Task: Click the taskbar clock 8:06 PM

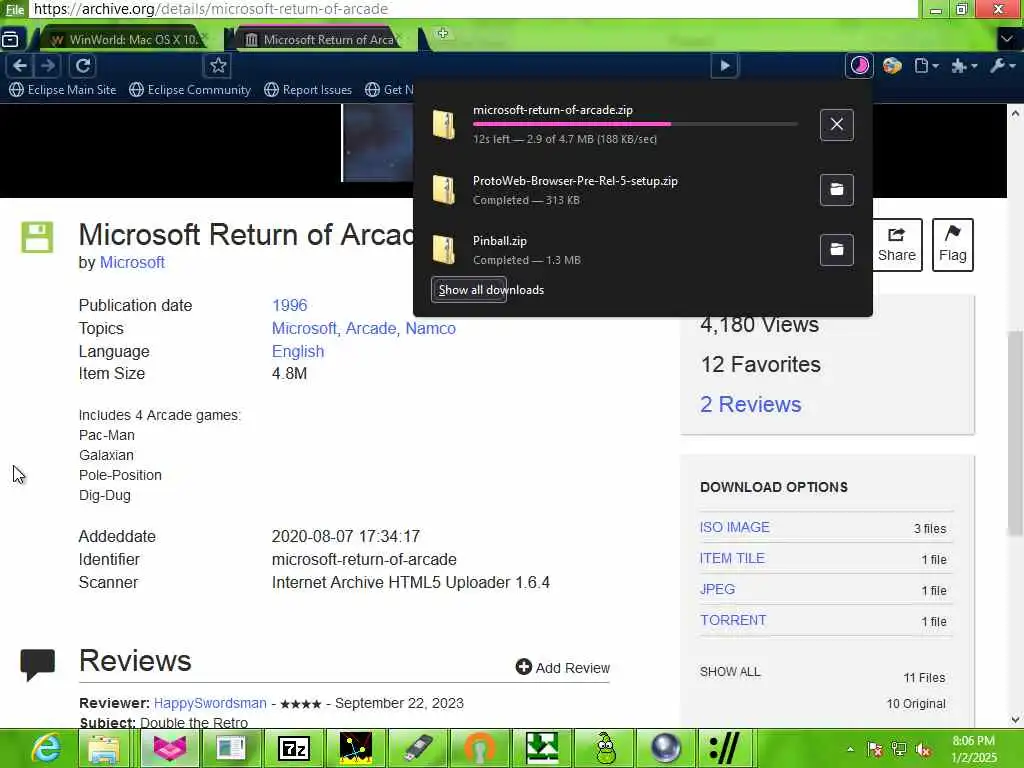Action: (x=973, y=748)
